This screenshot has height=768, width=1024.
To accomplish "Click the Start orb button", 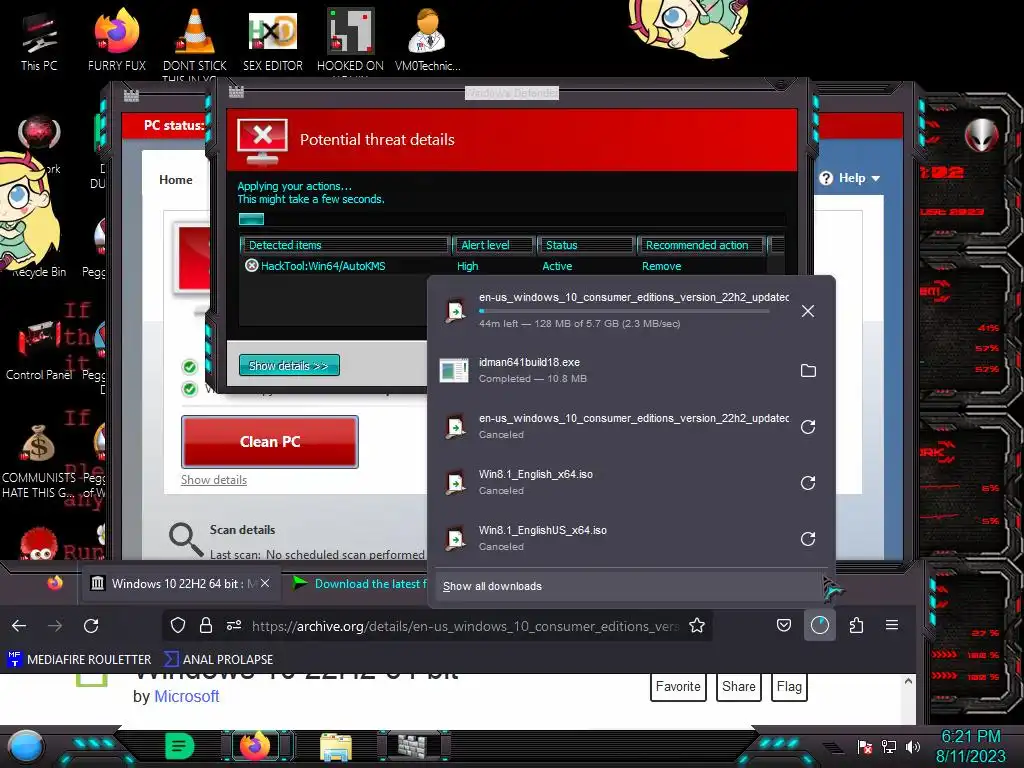I will (26, 746).
